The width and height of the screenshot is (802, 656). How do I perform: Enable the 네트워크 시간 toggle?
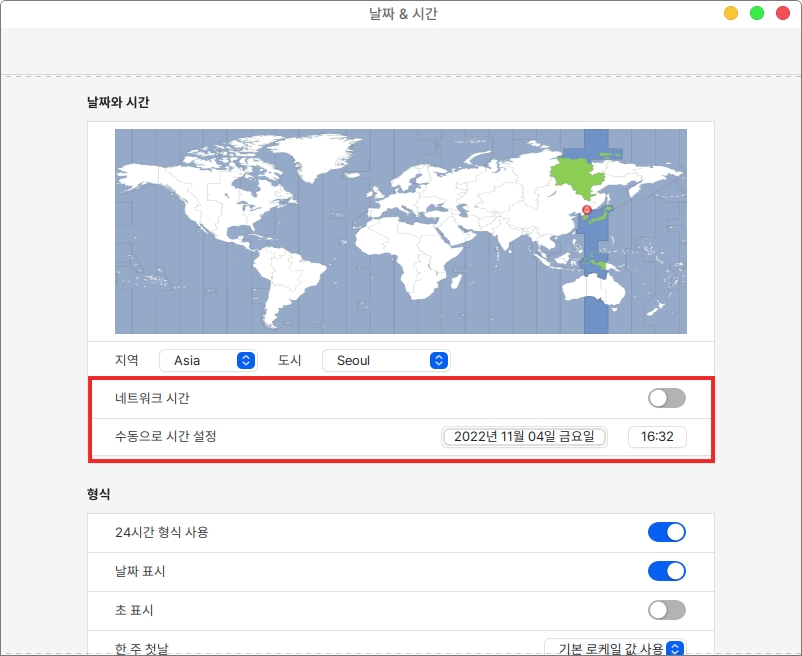(666, 398)
